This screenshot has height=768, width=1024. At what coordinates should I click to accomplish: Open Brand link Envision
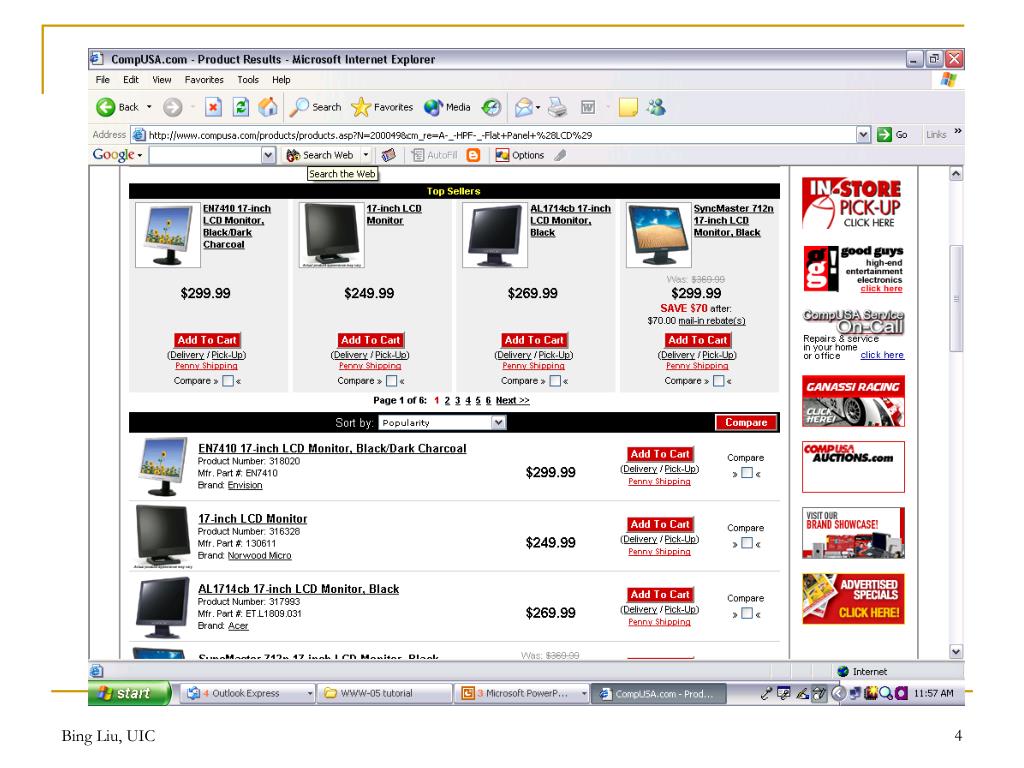pos(245,485)
